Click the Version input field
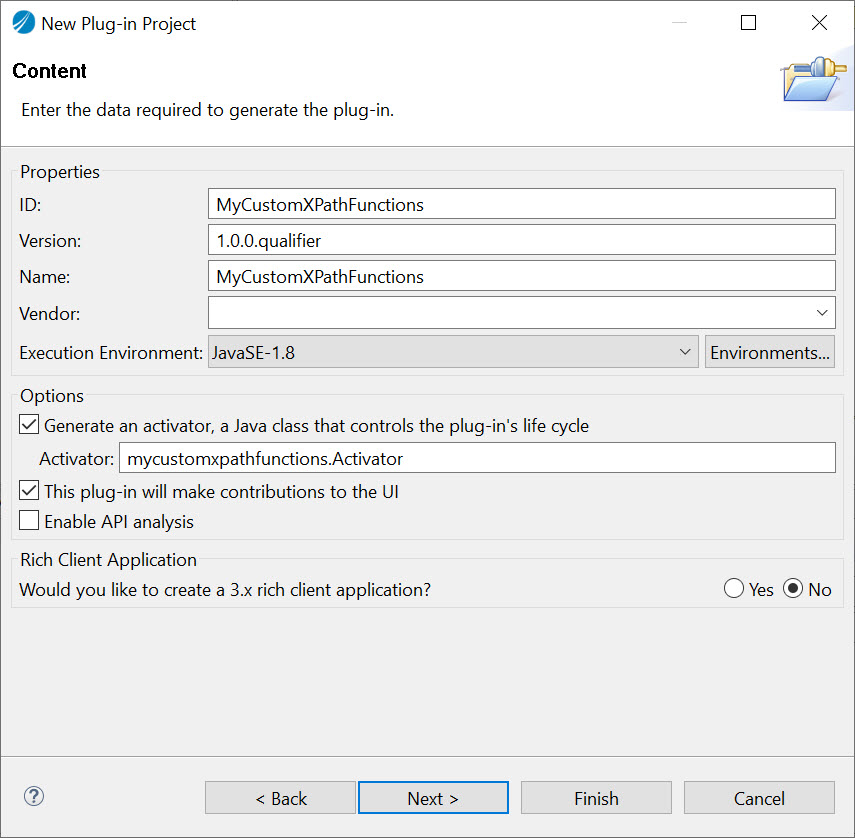 [x=521, y=240]
